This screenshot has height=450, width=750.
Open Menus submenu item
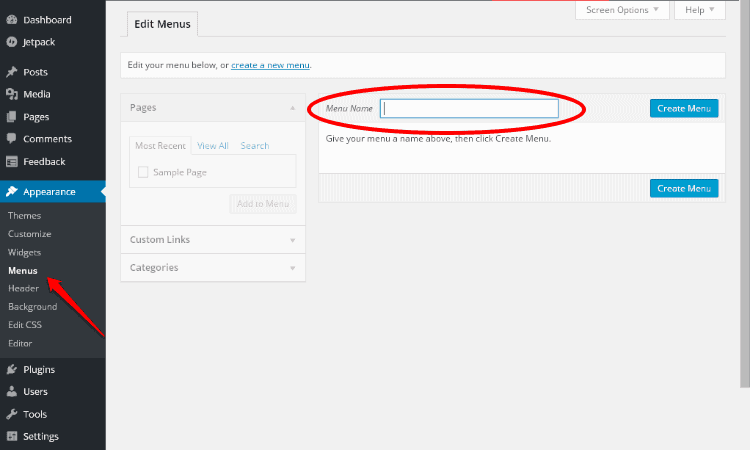[22, 271]
